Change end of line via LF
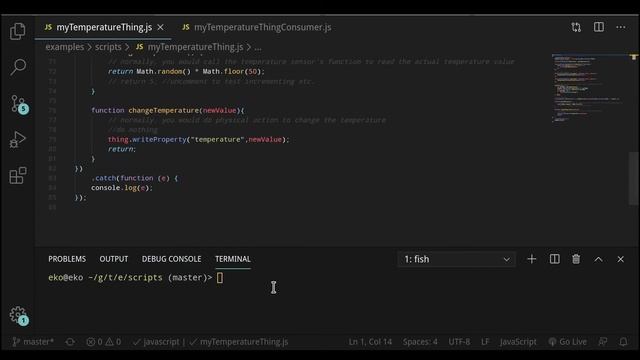The width and height of the screenshot is (640, 360). 485,342
